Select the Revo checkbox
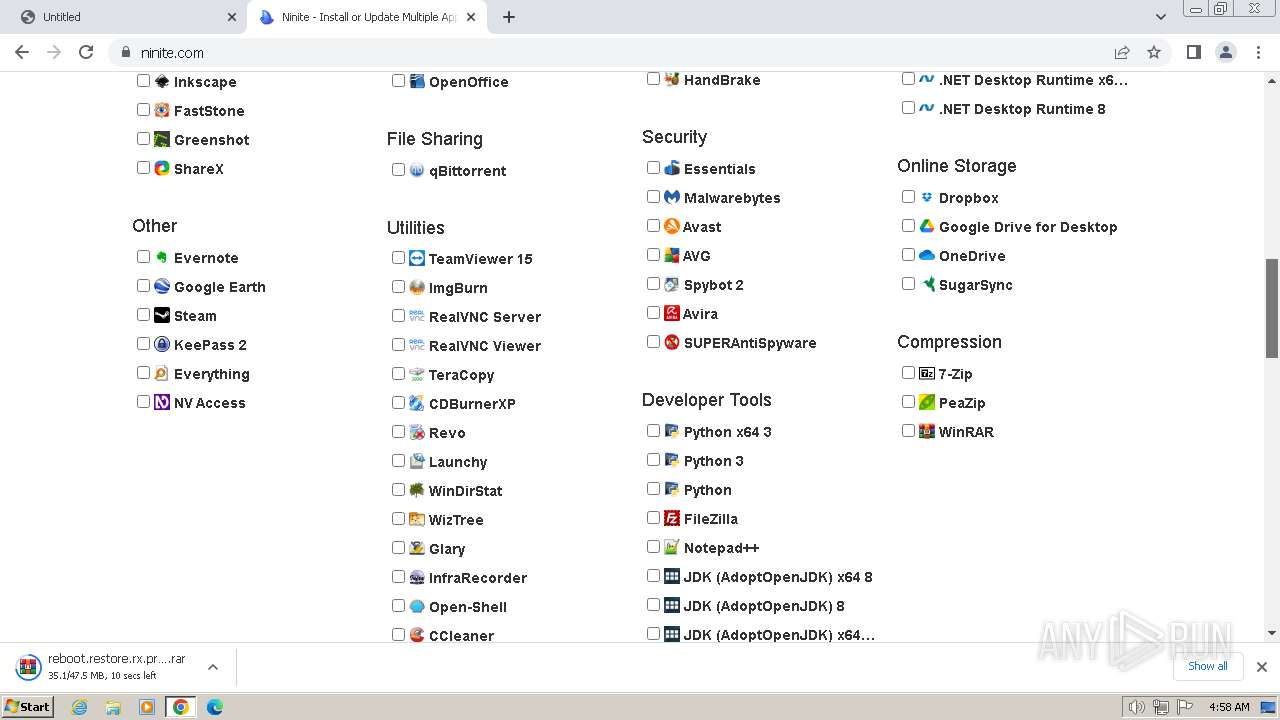The width and height of the screenshot is (1280, 720). [x=398, y=432]
